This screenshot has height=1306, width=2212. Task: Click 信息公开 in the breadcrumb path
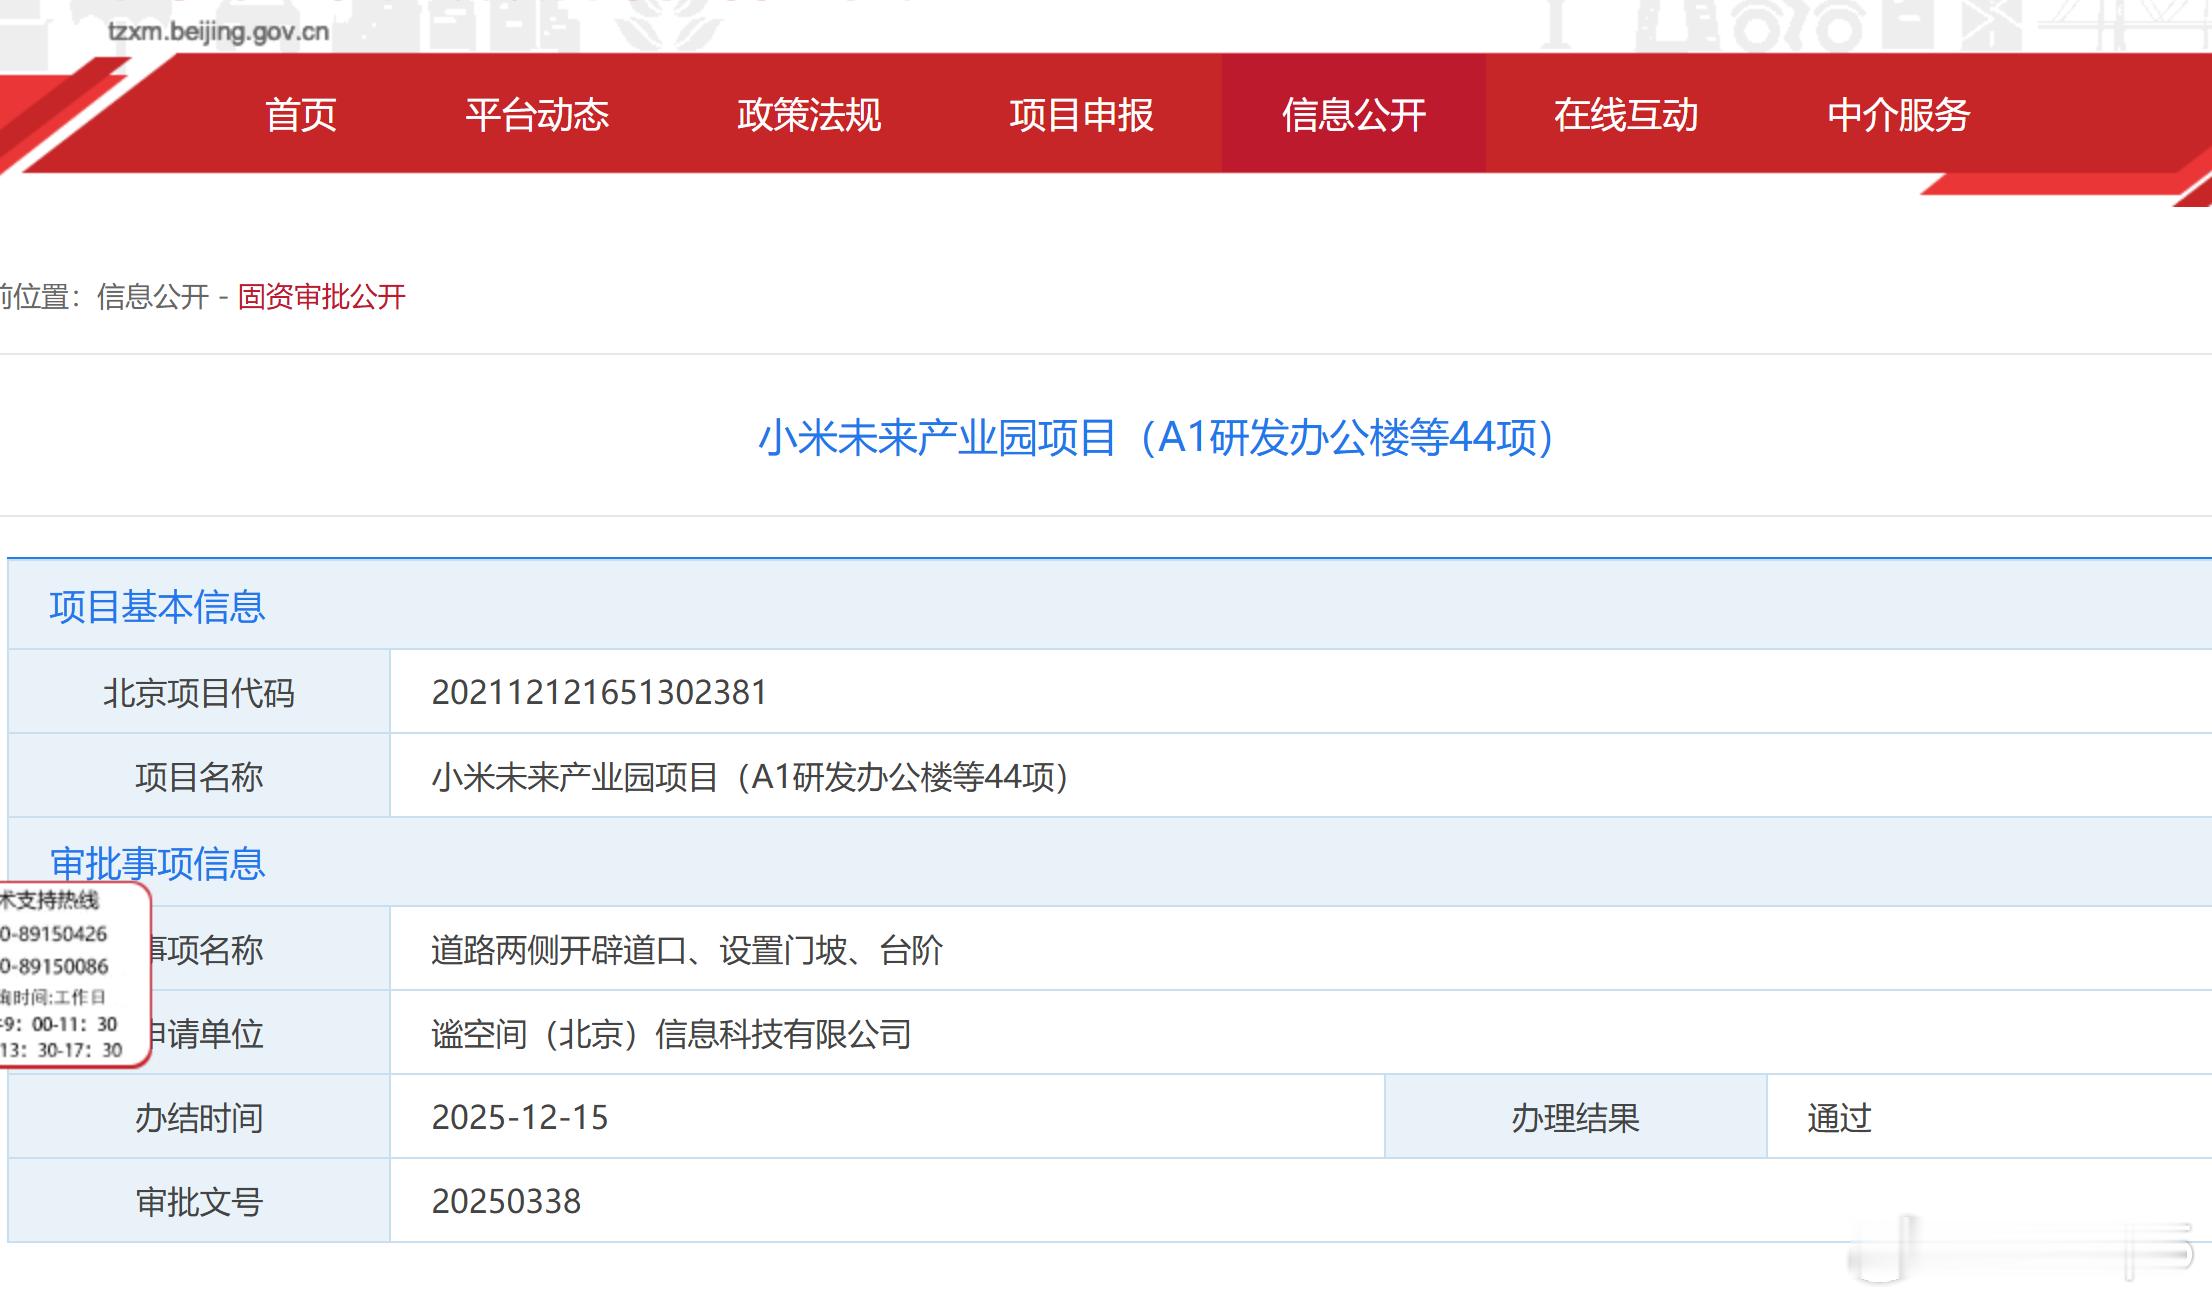click(x=153, y=297)
